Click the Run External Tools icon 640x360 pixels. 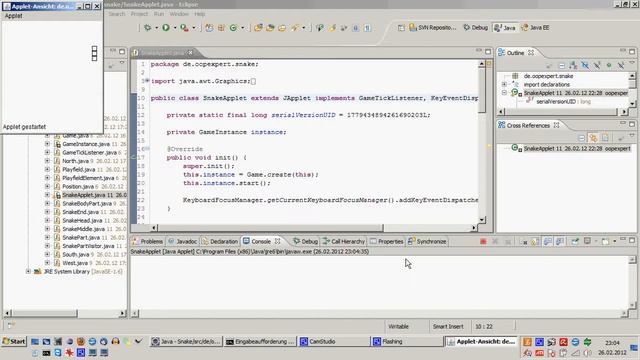184,28
